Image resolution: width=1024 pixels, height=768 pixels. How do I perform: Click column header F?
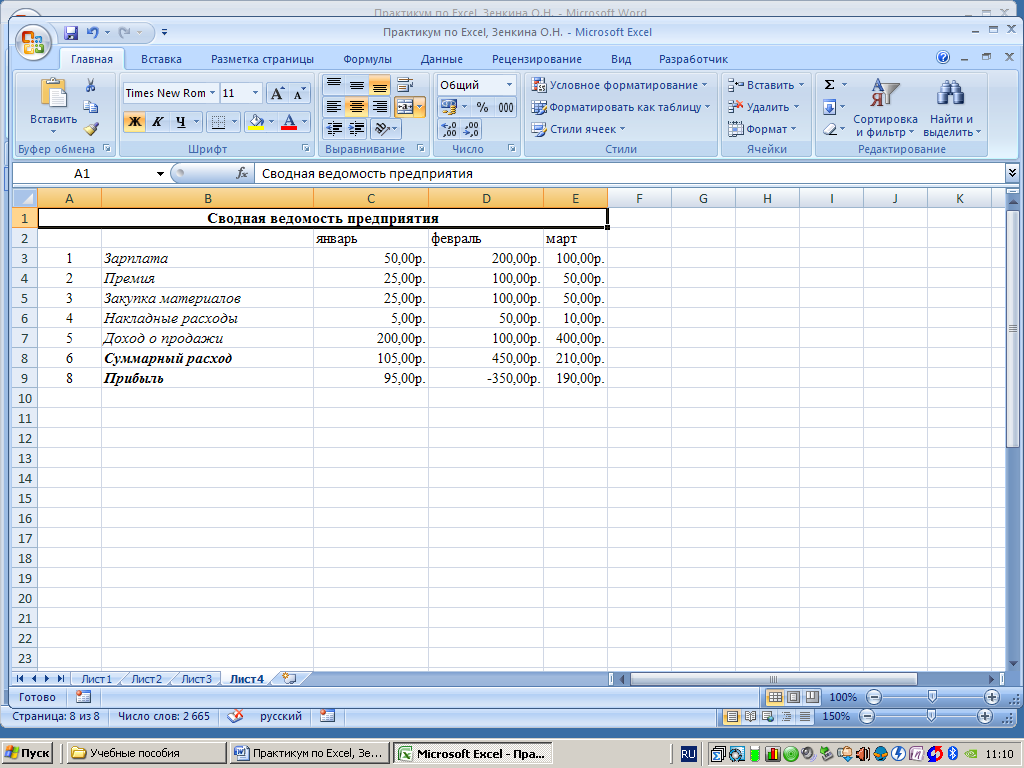pyautogui.click(x=639, y=199)
